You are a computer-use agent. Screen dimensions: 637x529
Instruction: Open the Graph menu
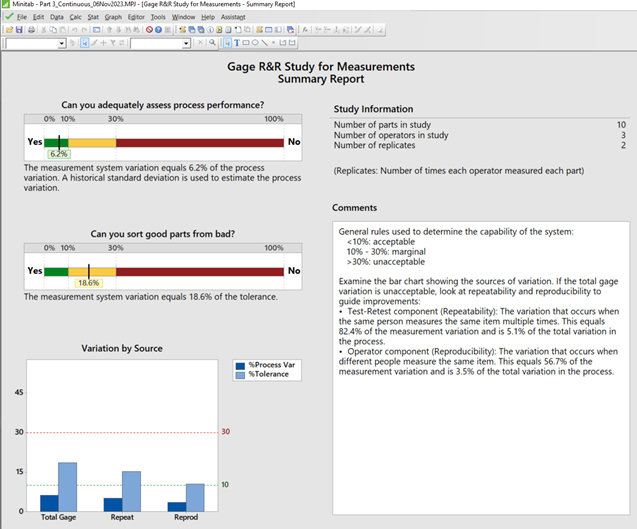[113, 17]
